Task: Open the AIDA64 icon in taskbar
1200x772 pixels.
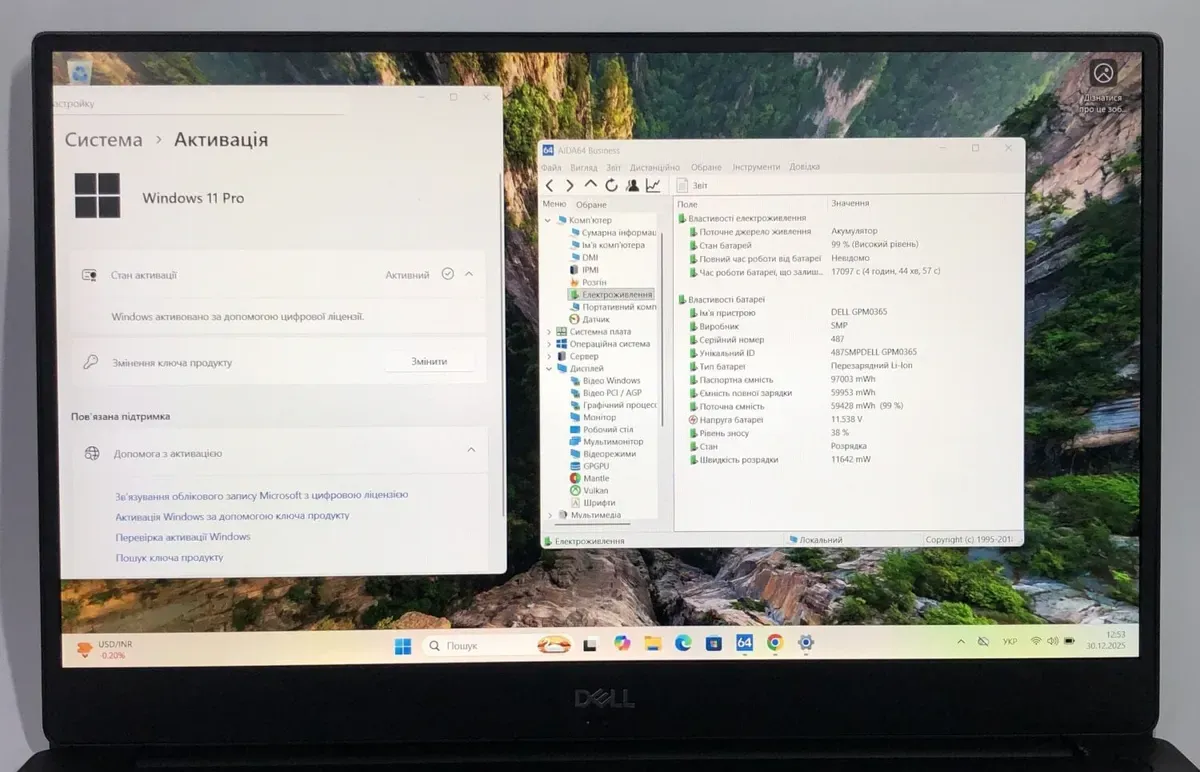Action: point(744,643)
